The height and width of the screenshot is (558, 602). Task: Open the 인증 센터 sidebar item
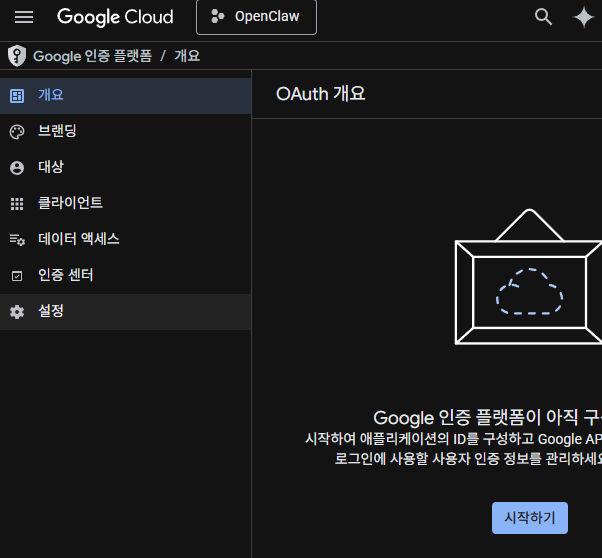click(126, 276)
